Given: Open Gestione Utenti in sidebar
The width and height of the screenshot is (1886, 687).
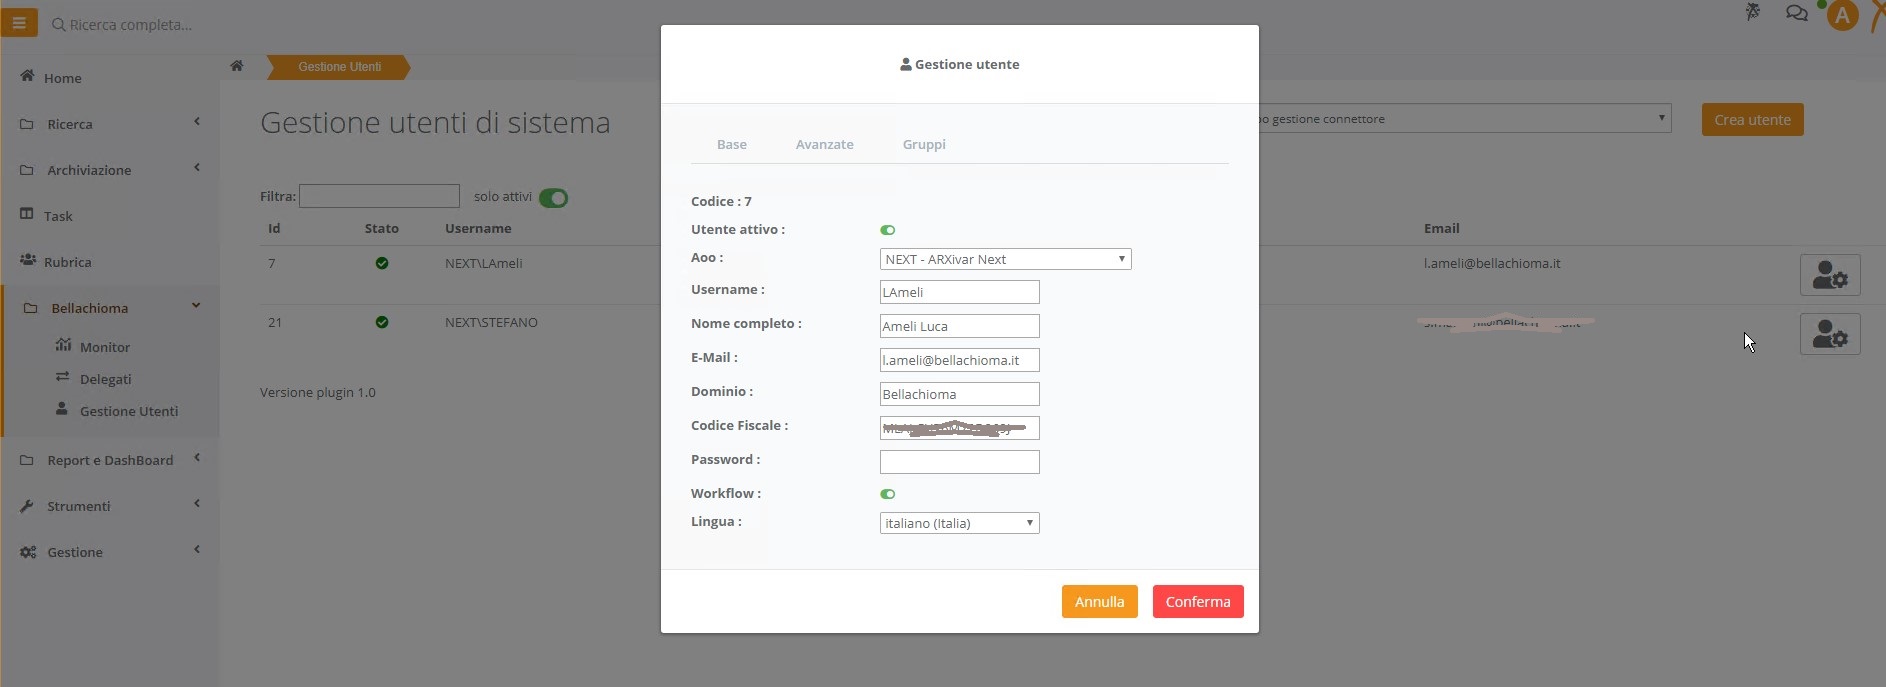Looking at the screenshot, I should [x=128, y=411].
